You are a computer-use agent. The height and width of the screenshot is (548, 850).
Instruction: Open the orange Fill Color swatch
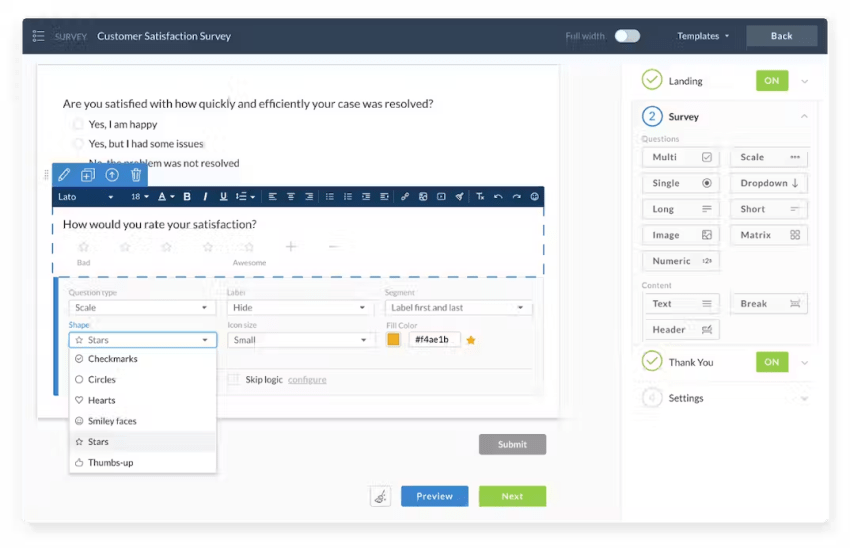394,340
